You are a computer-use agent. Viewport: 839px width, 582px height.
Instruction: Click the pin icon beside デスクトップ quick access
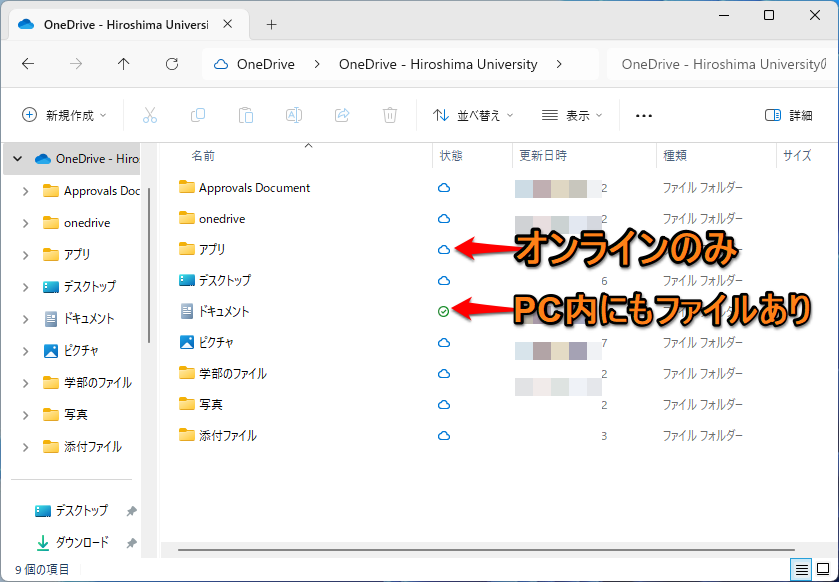point(131,511)
